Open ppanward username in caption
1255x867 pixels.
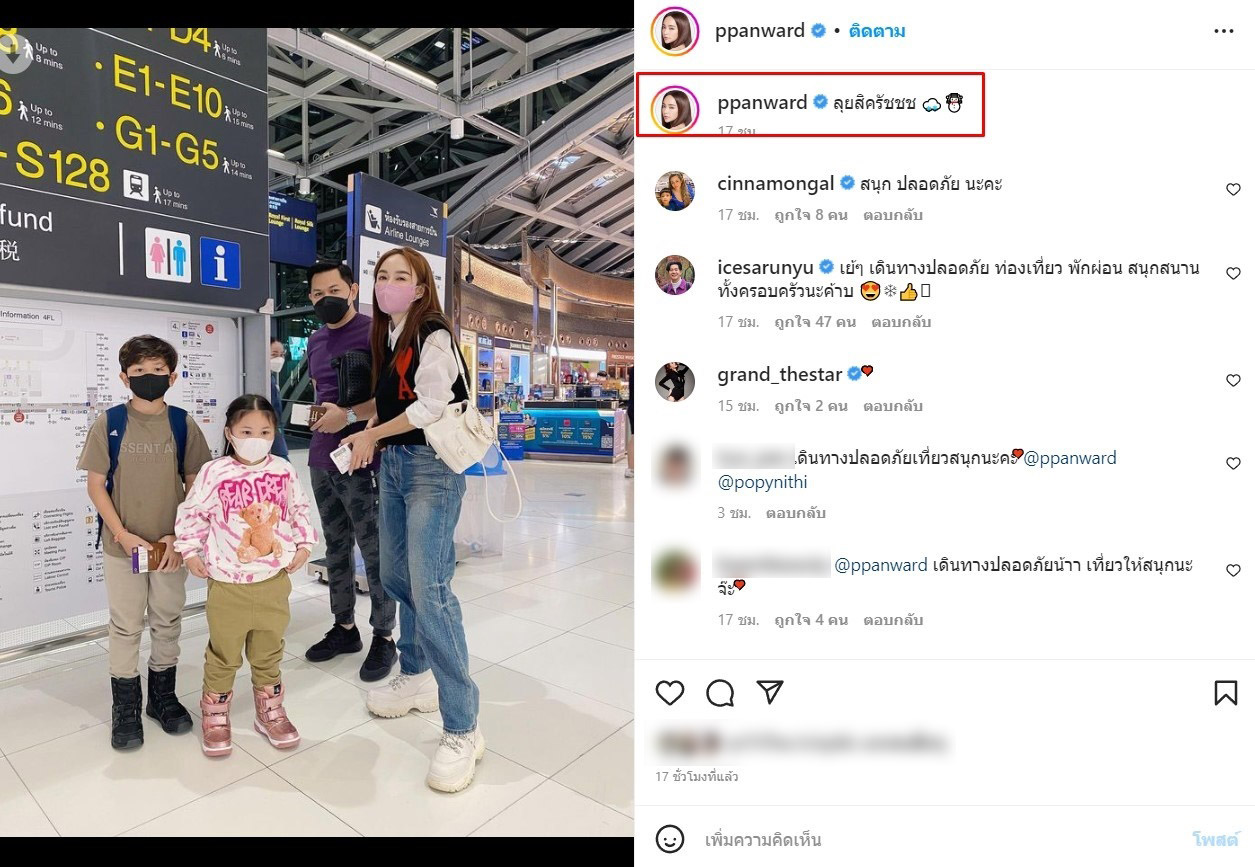762,102
